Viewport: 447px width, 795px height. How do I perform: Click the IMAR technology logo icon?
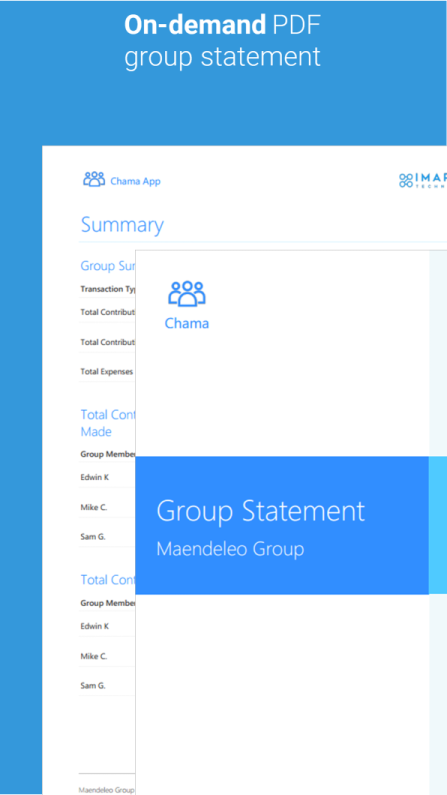pyautogui.click(x=405, y=180)
